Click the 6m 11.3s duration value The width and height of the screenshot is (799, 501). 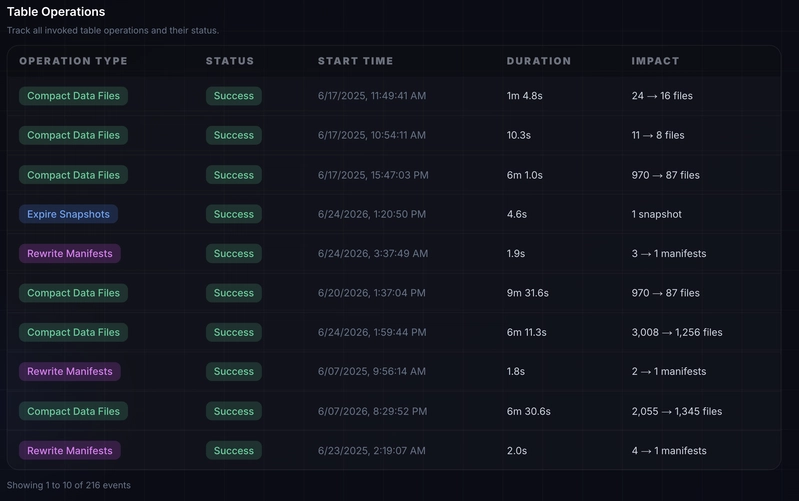pyautogui.click(x=526, y=332)
